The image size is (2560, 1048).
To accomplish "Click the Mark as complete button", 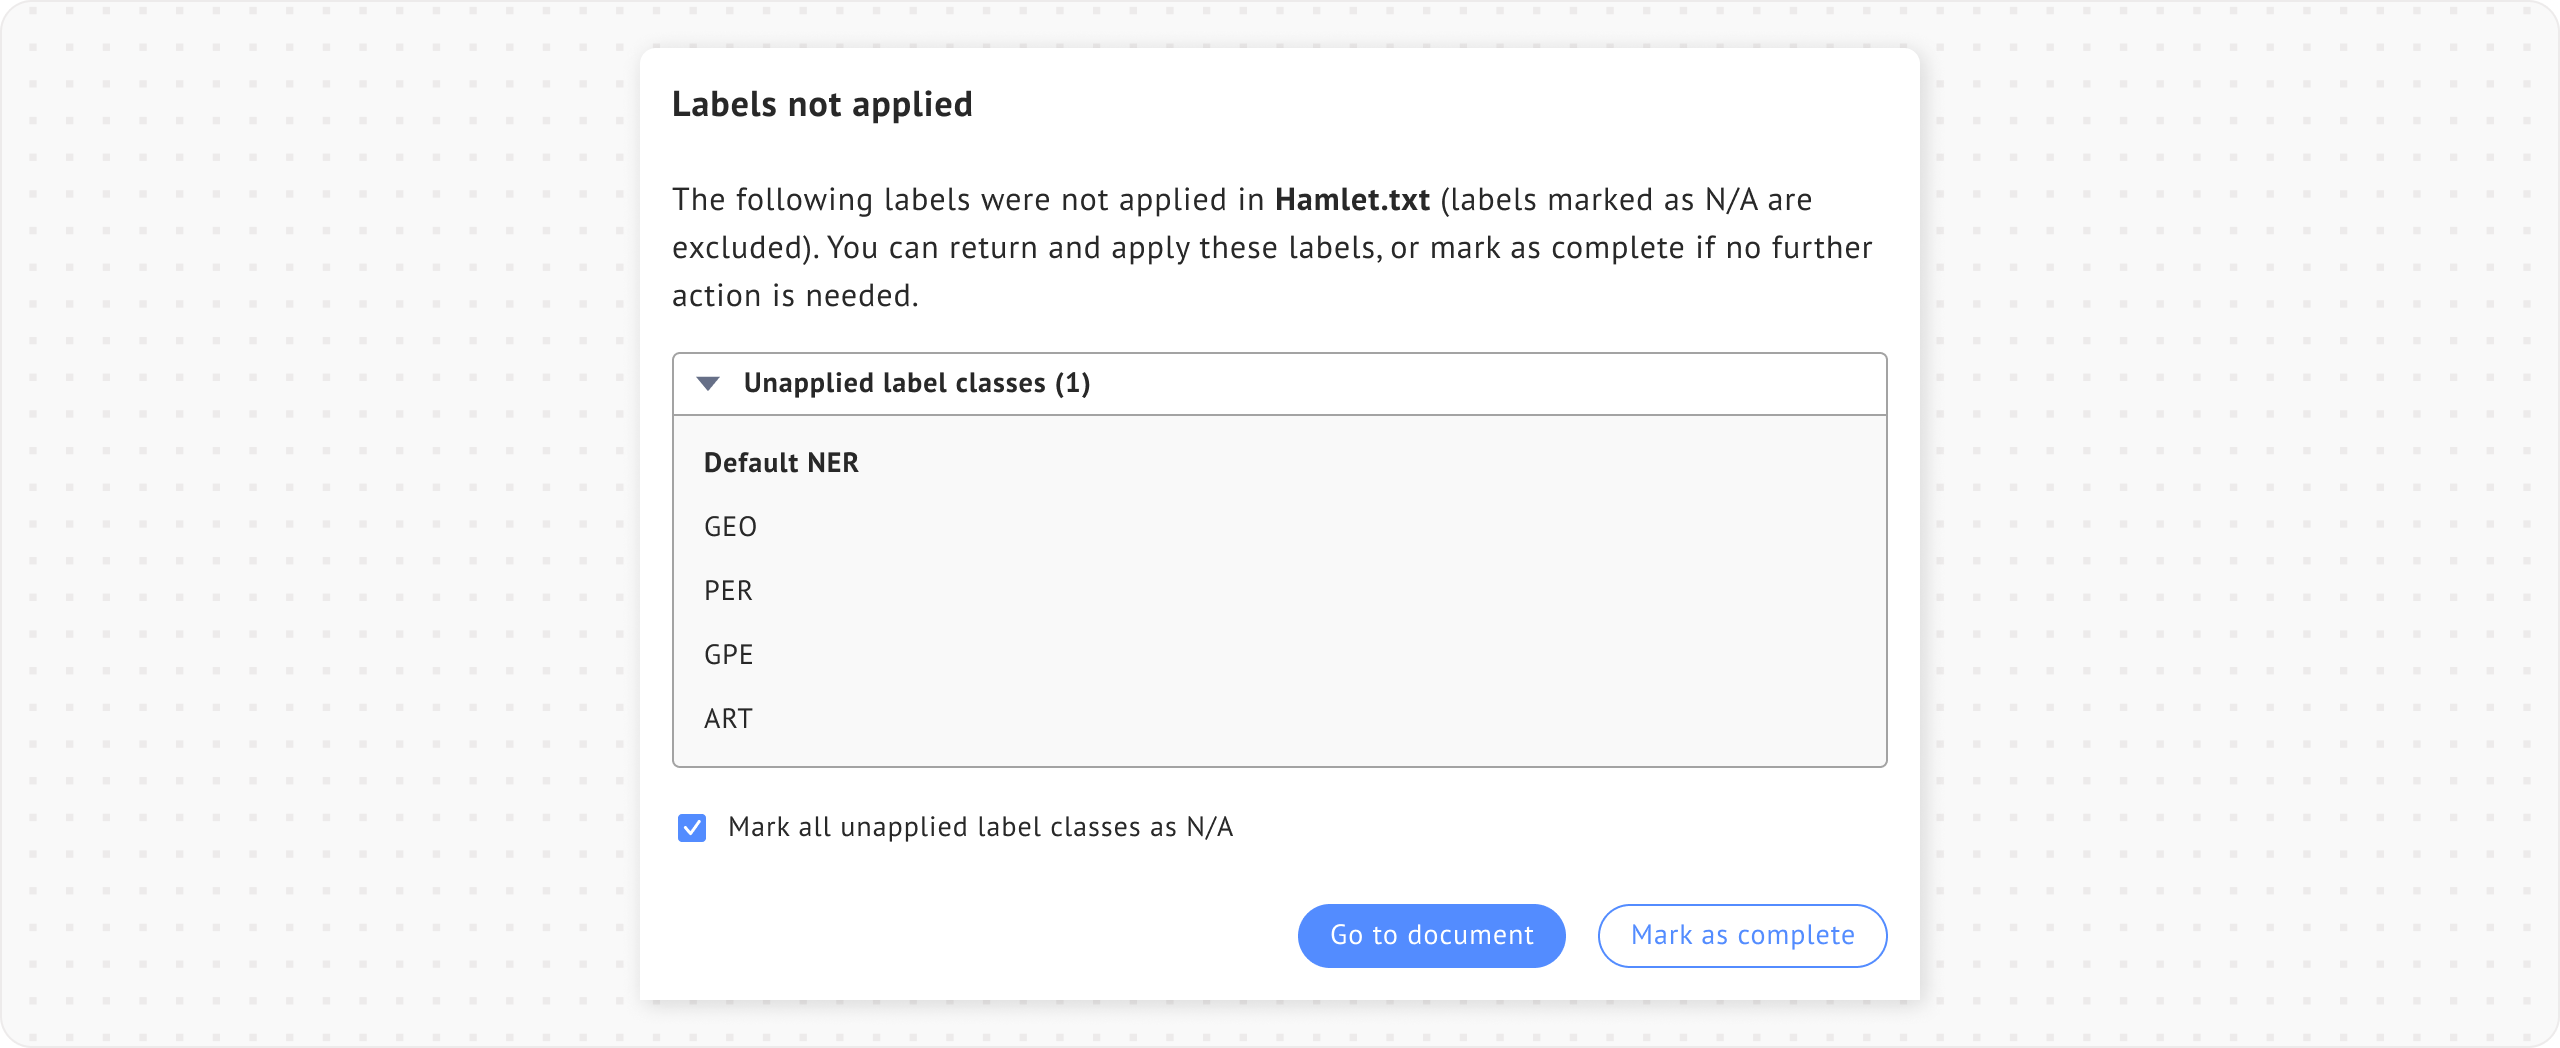I will click(1742, 936).
